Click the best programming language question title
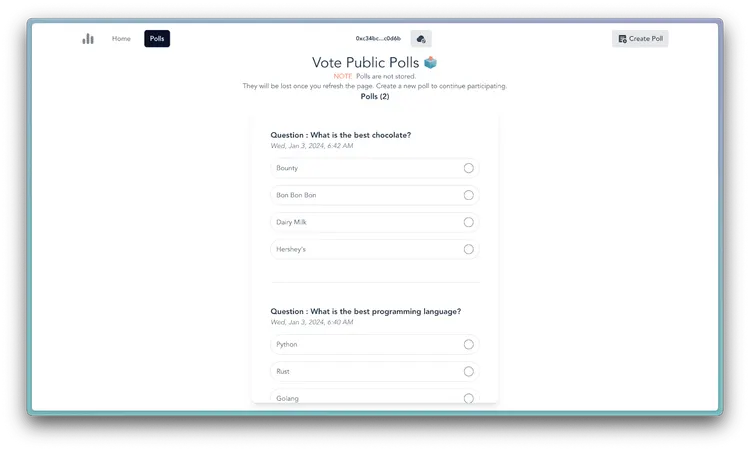This screenshot has width=750, height=451. [x=365, y=311]
